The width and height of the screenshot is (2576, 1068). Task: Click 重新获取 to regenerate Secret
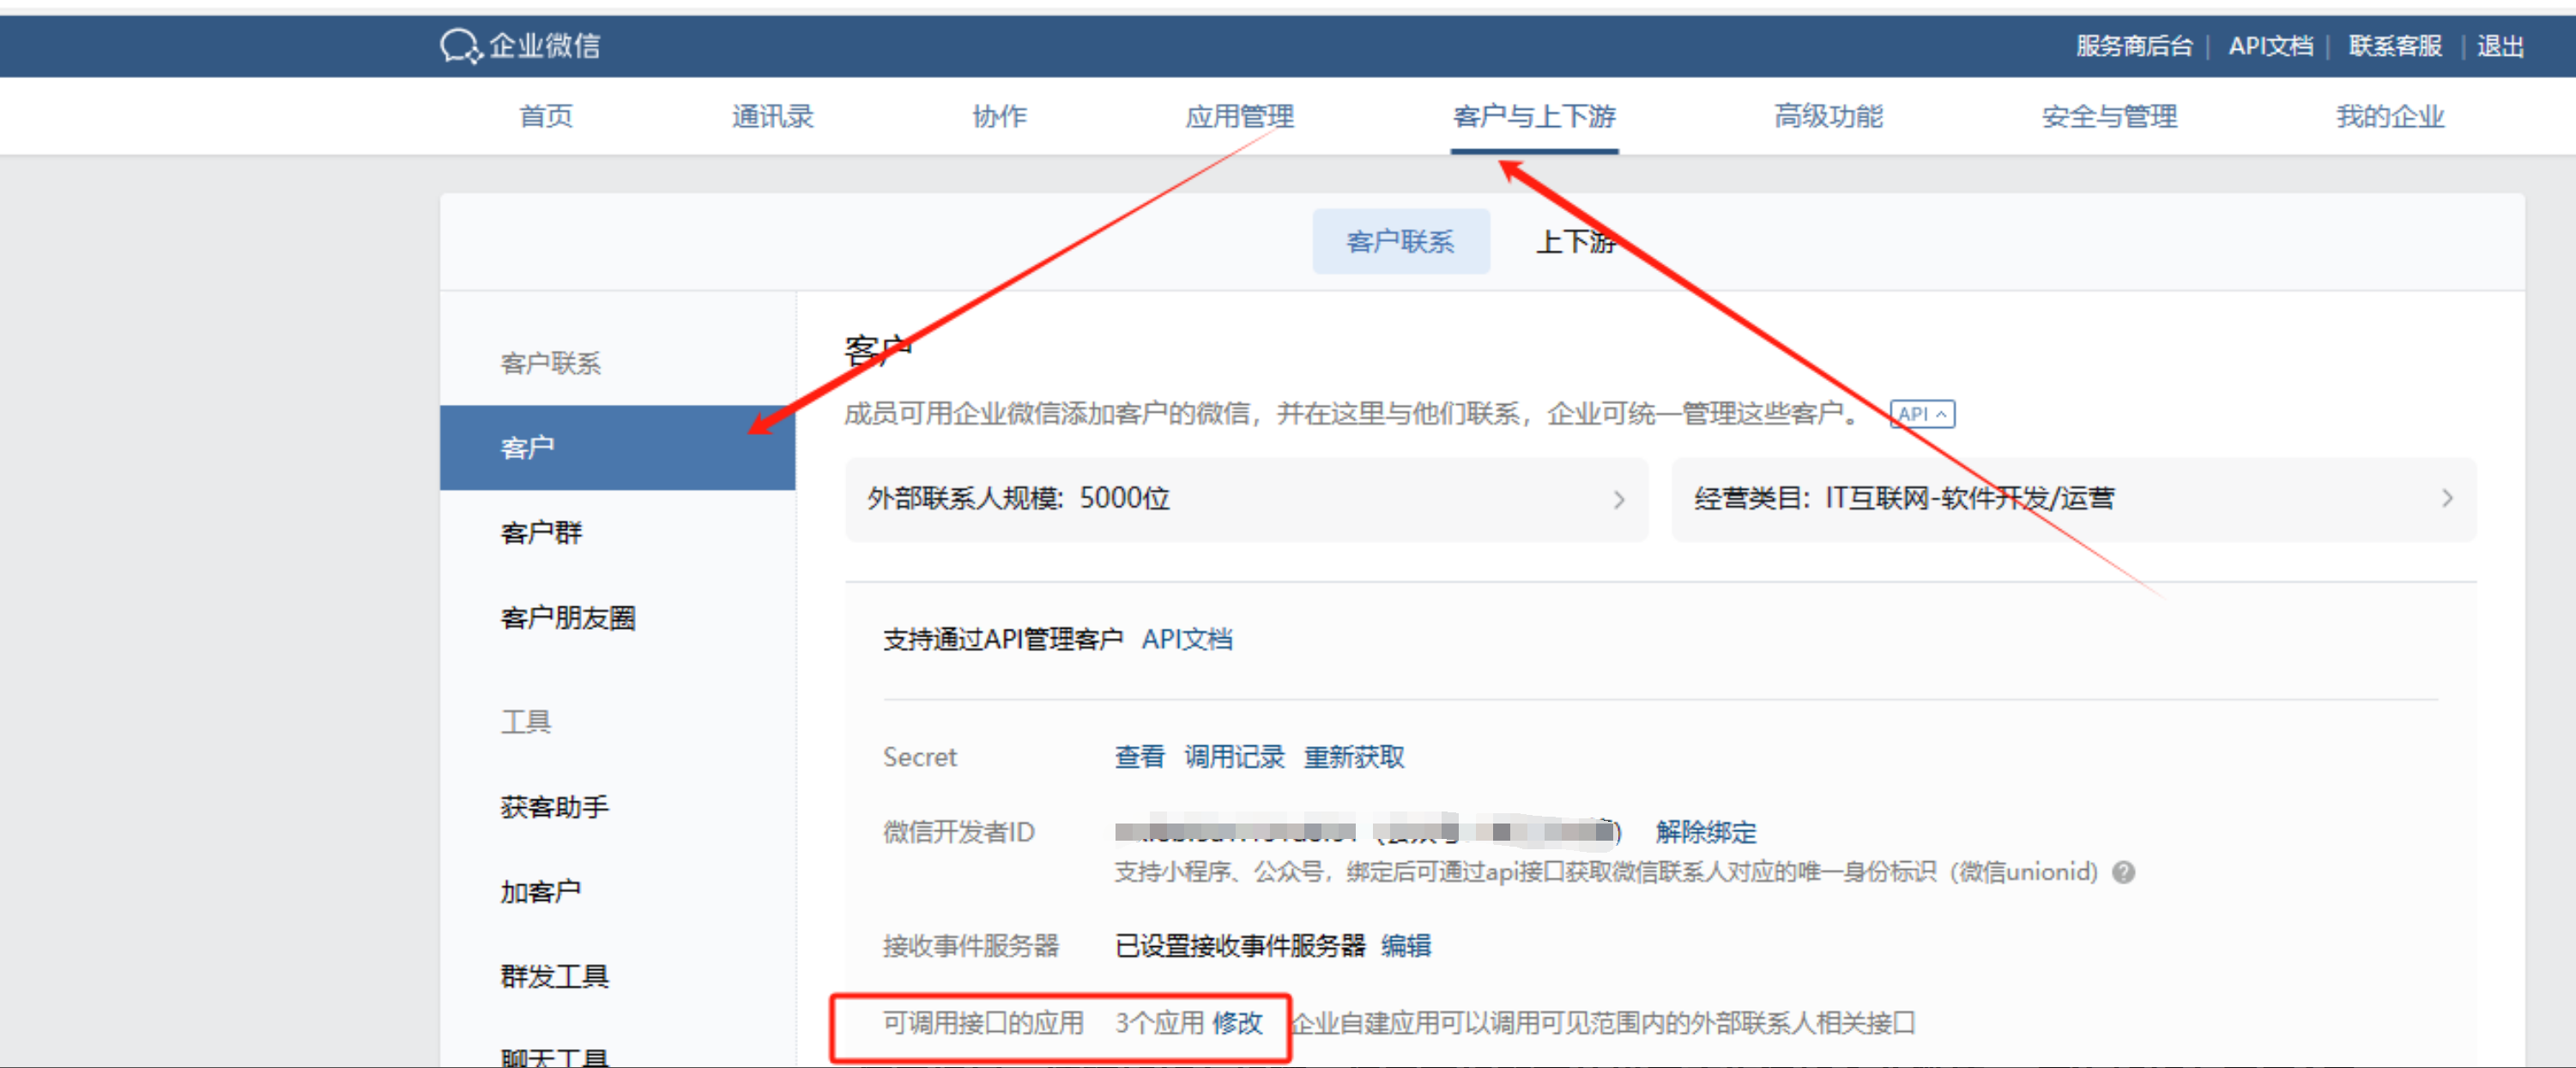coord(1354,757)
